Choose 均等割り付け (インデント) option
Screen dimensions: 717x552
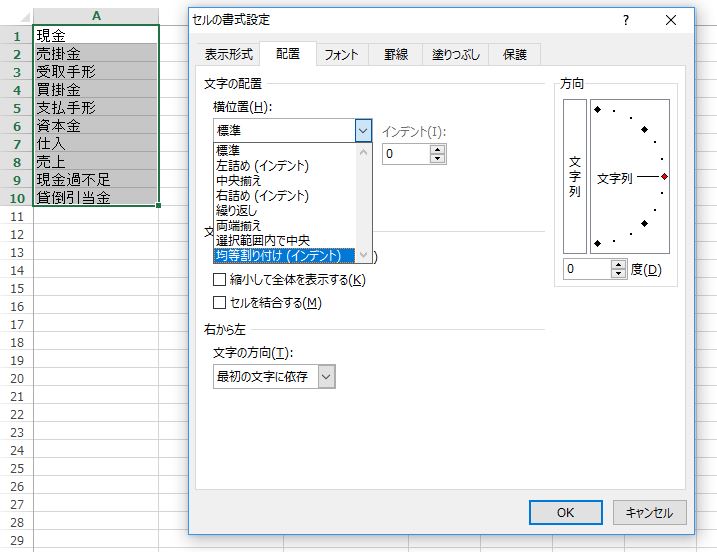[284, 256]
